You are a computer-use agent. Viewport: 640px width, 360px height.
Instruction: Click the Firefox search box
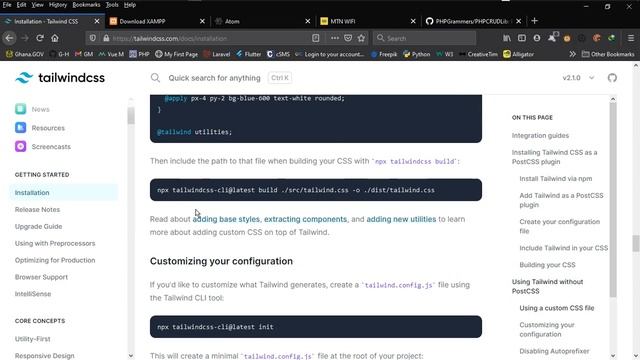click(424, 38)
